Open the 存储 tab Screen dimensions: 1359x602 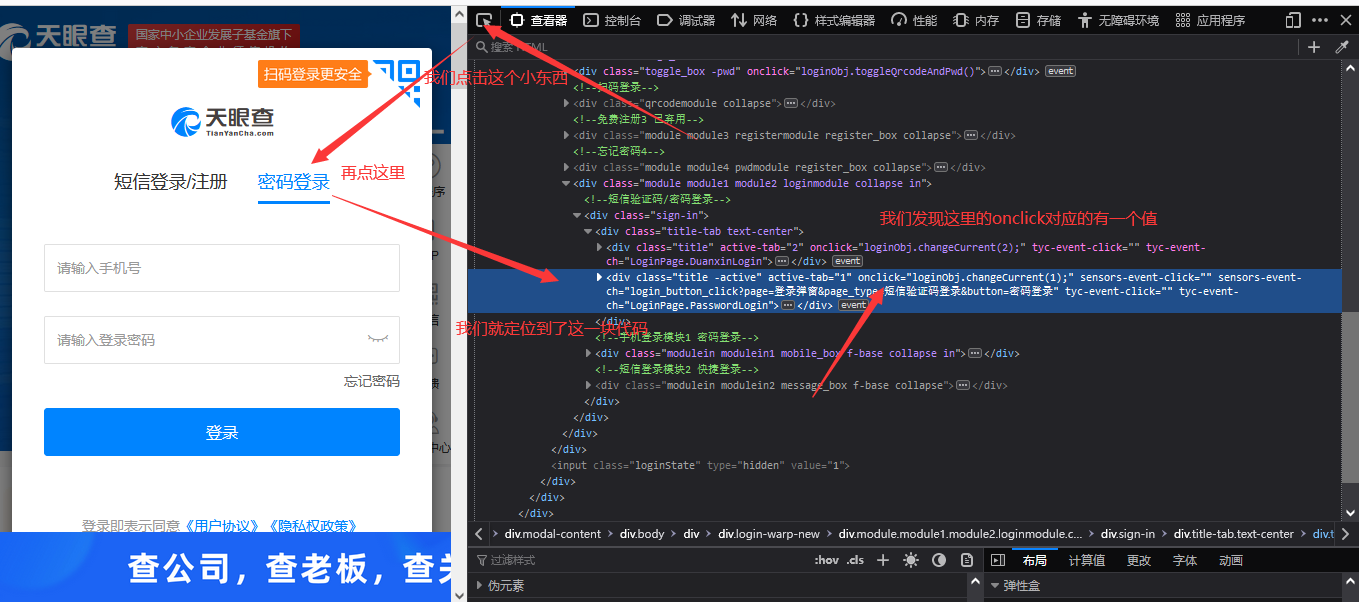pos(1038,20)
